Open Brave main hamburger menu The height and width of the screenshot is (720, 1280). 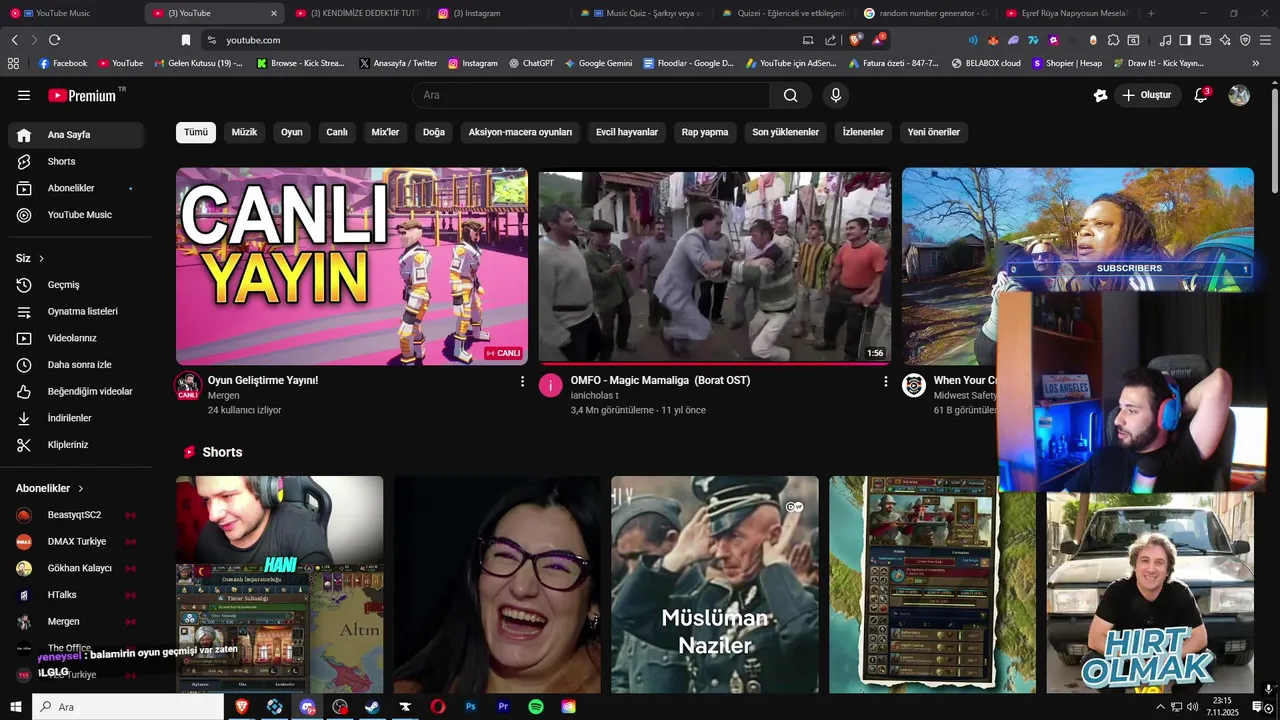1265,40
